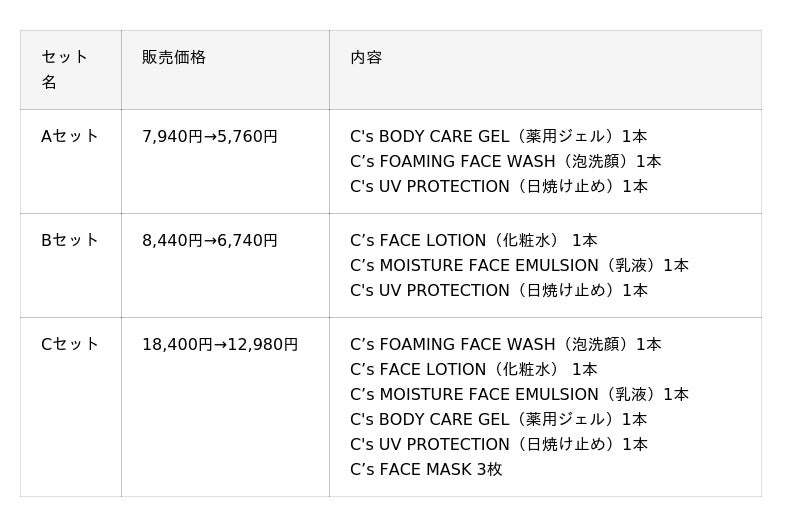Click FOAMING FACE WASH line in Aセット
Image resolution: width=800 pixels, height=527 pixels.
[x=505, y=161]
